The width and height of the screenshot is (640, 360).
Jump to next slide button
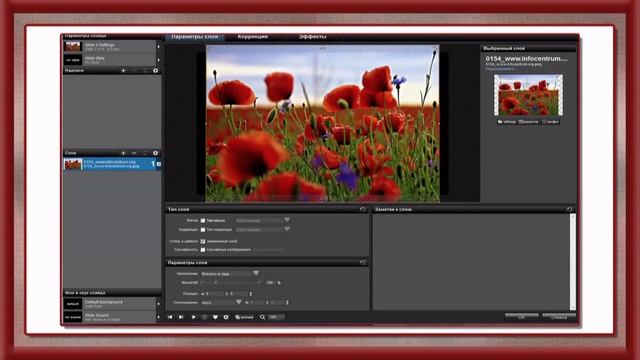click(181, 317)
